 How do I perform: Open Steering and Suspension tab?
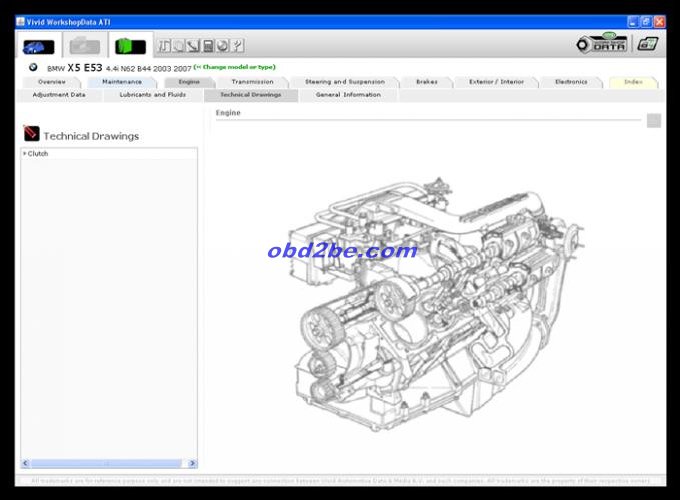pyautogui.click(x=345, y=82)
